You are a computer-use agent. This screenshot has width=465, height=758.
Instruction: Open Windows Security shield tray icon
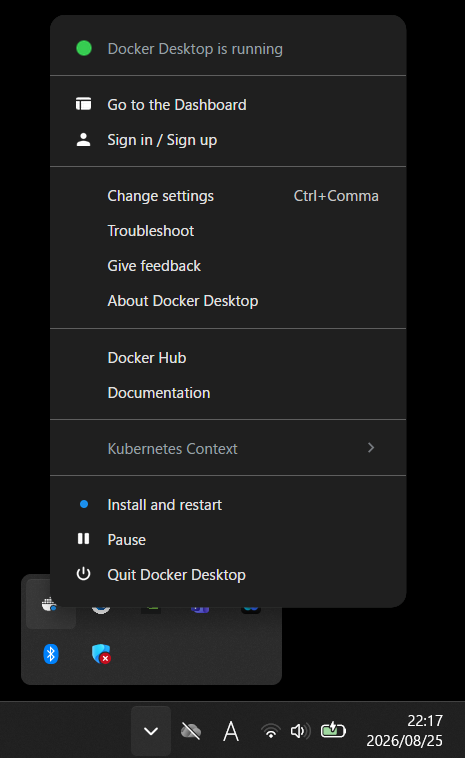101,654
